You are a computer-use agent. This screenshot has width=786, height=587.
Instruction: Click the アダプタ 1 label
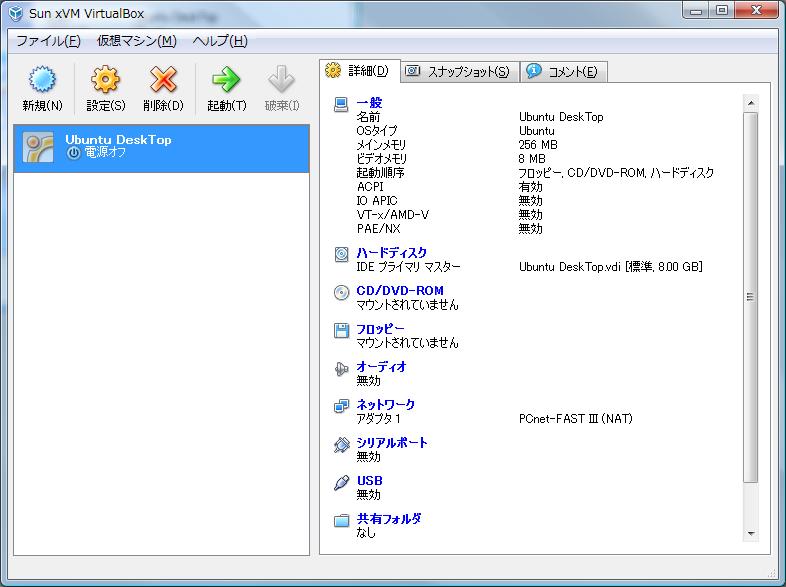[x=378, y=419]
